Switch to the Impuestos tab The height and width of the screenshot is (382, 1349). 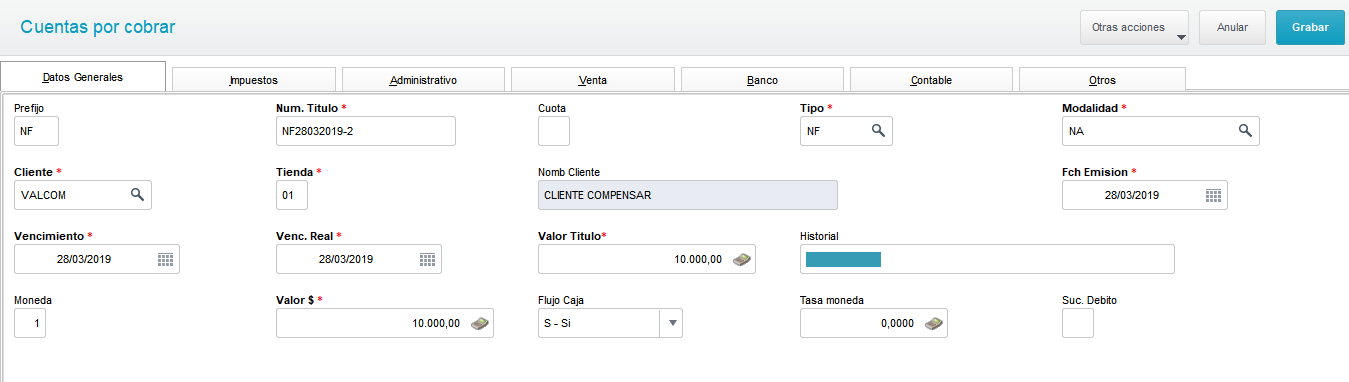coord(253,80)
